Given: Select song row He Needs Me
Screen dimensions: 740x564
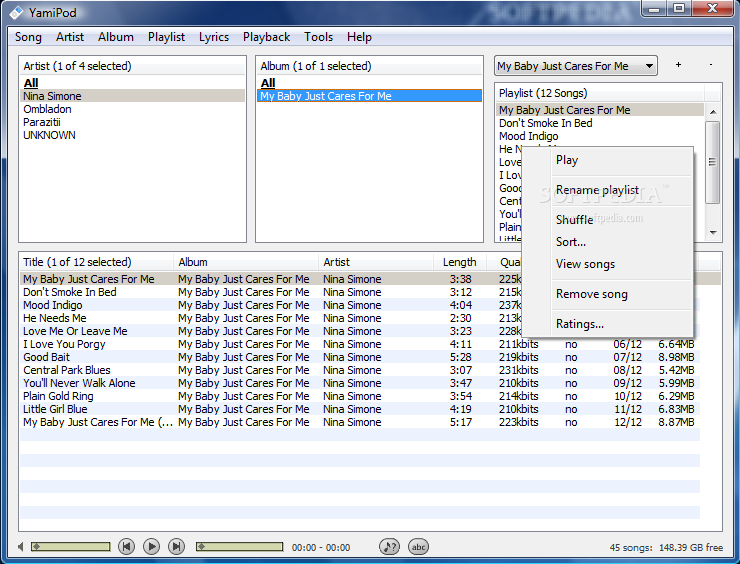Looking at the screenshot, I should point(271,318).
